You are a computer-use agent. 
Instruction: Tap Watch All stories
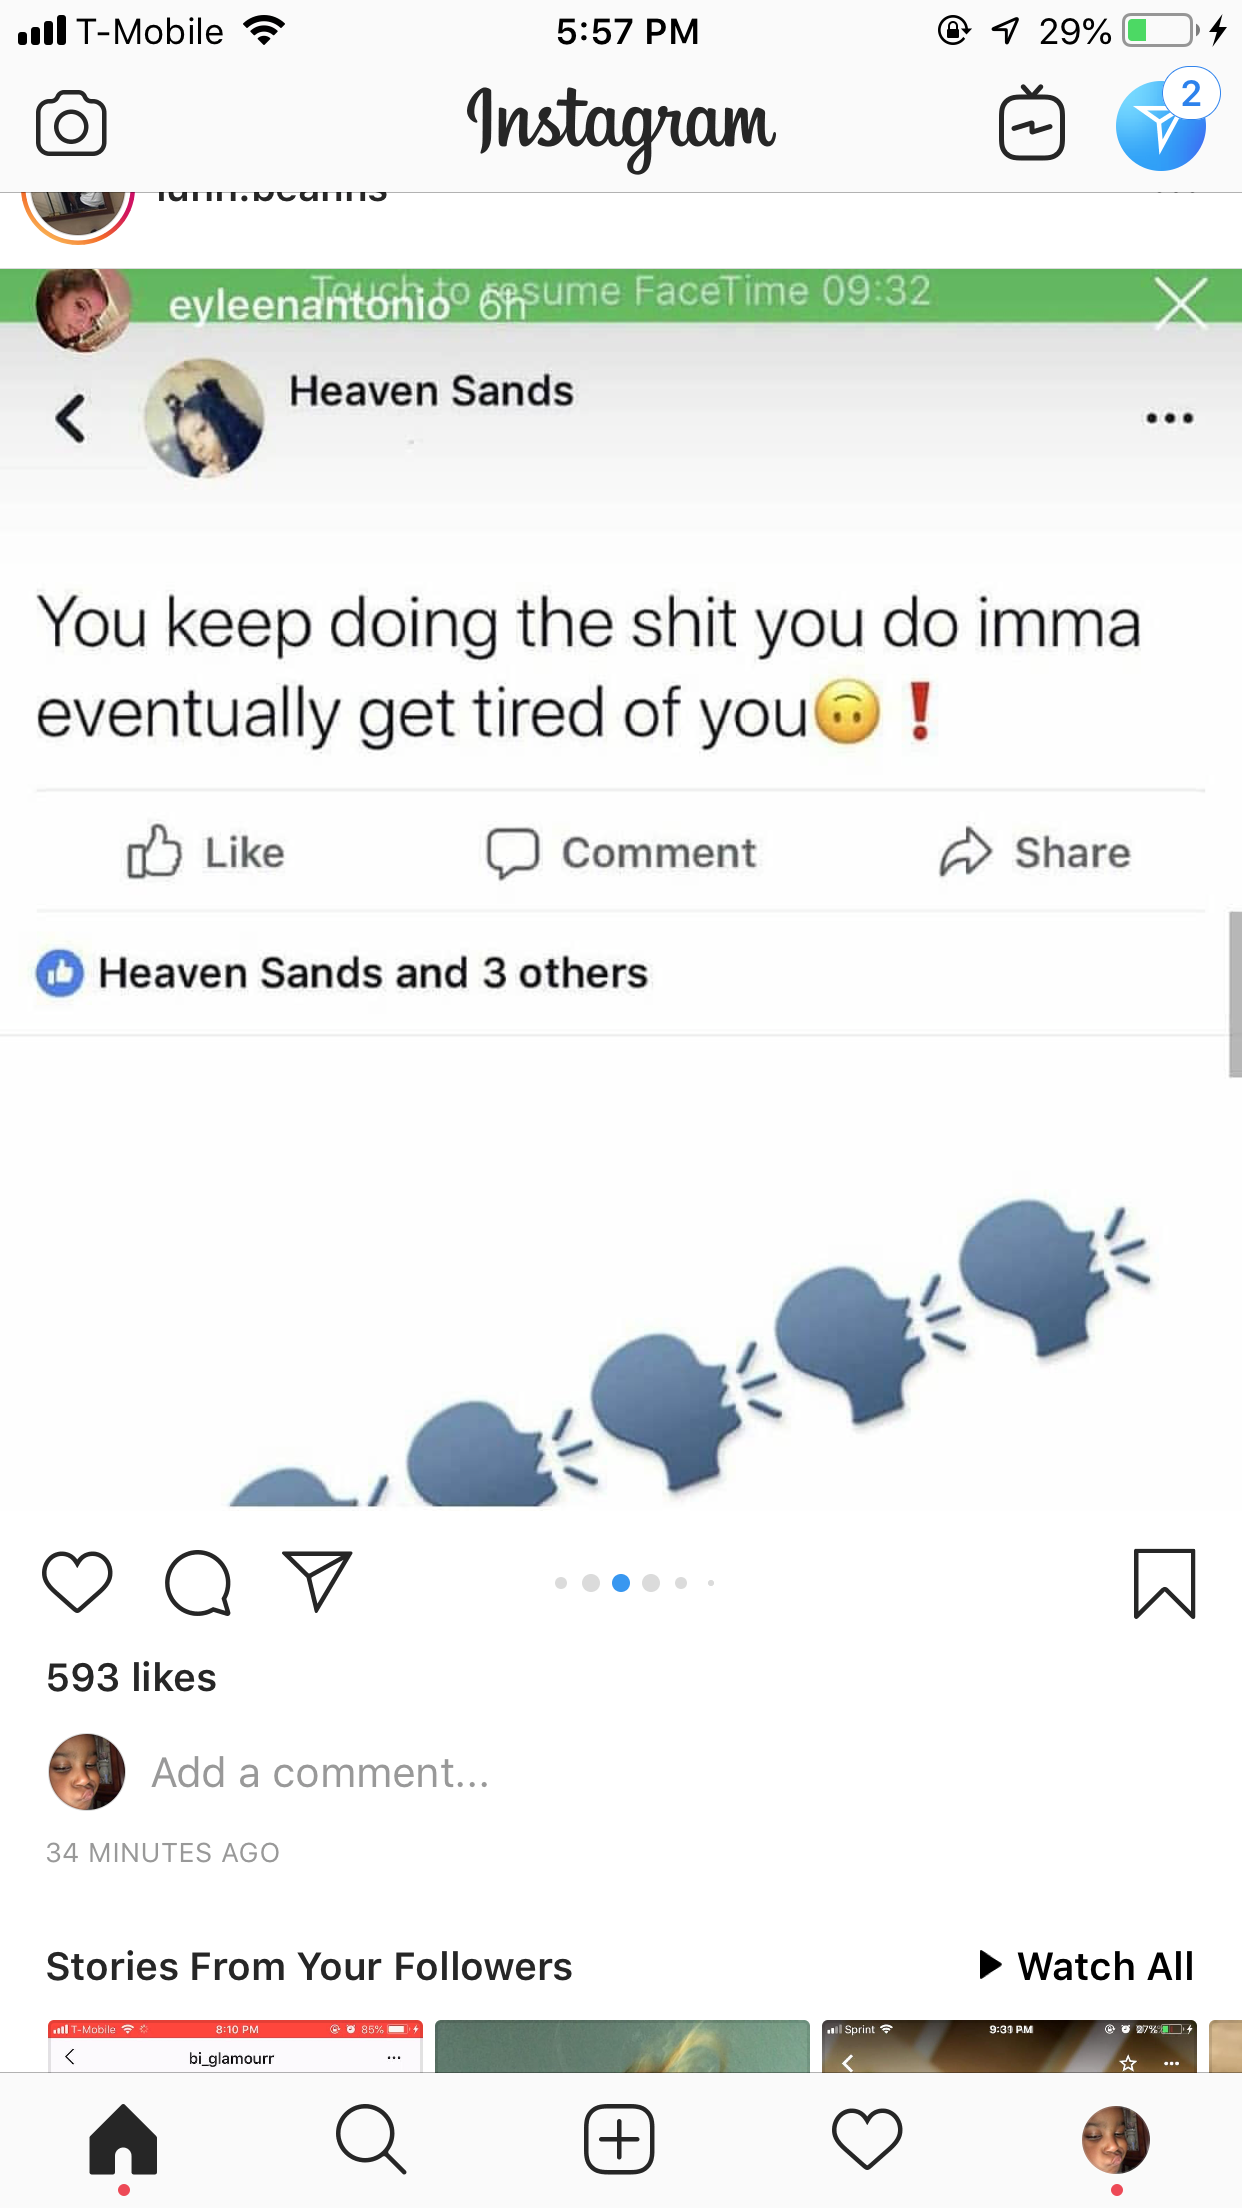coord(1086,1966)
